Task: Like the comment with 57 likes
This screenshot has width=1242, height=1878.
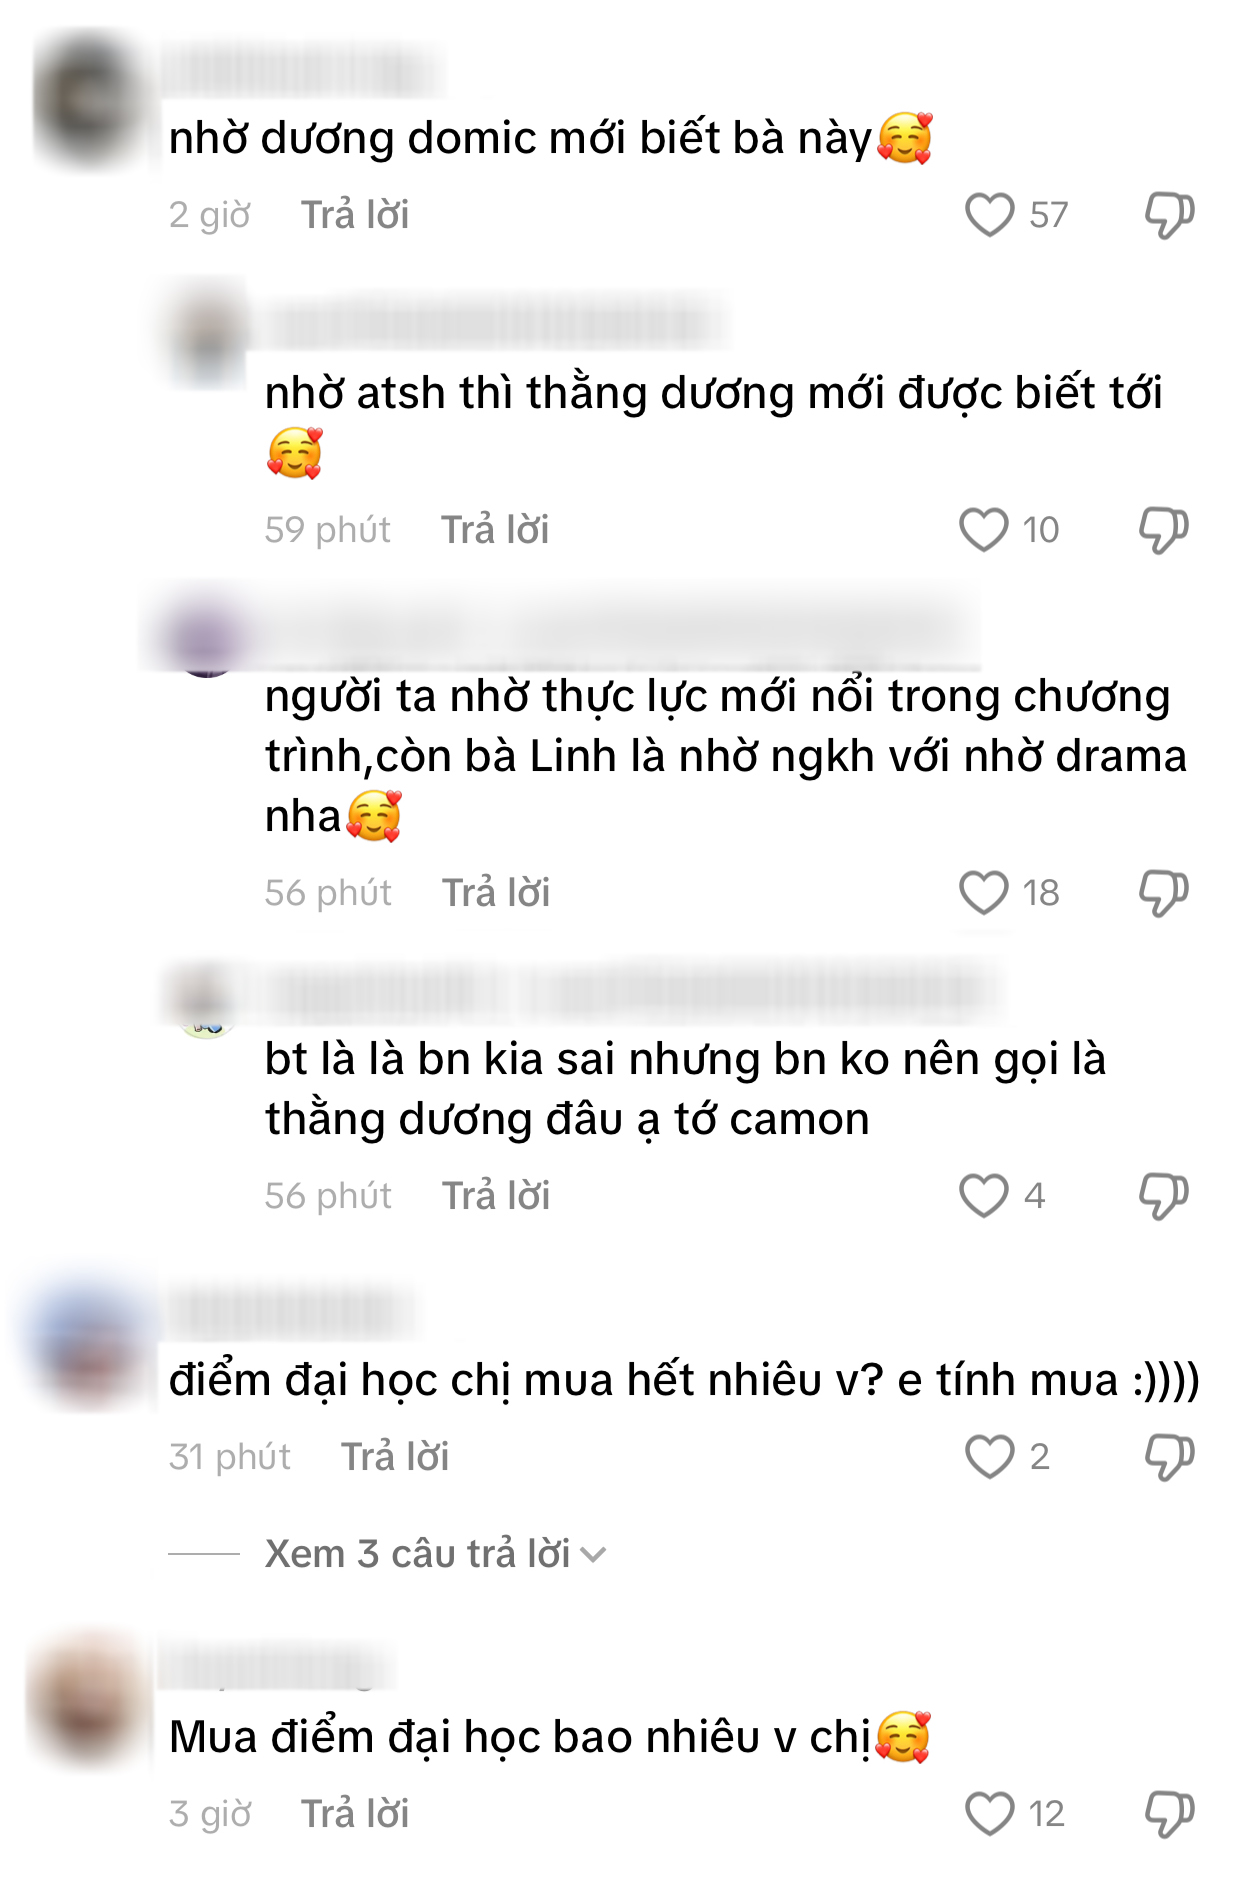Action: 989,215
